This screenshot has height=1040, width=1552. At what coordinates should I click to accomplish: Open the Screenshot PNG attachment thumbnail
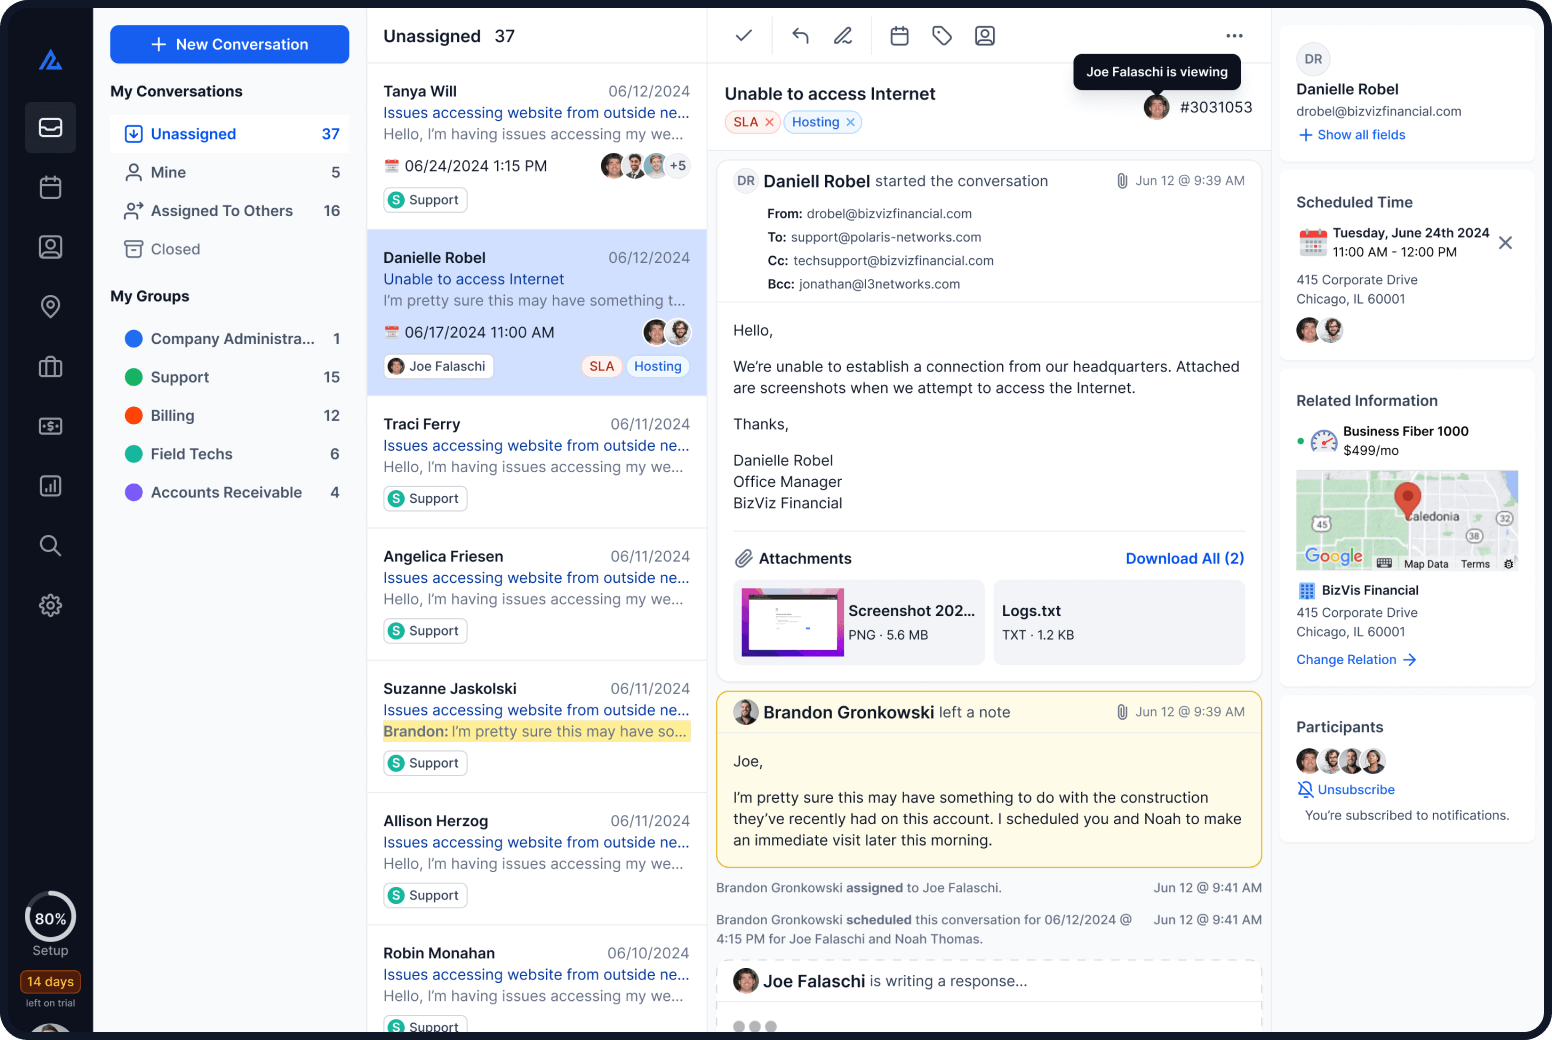(x=792, y=622)
